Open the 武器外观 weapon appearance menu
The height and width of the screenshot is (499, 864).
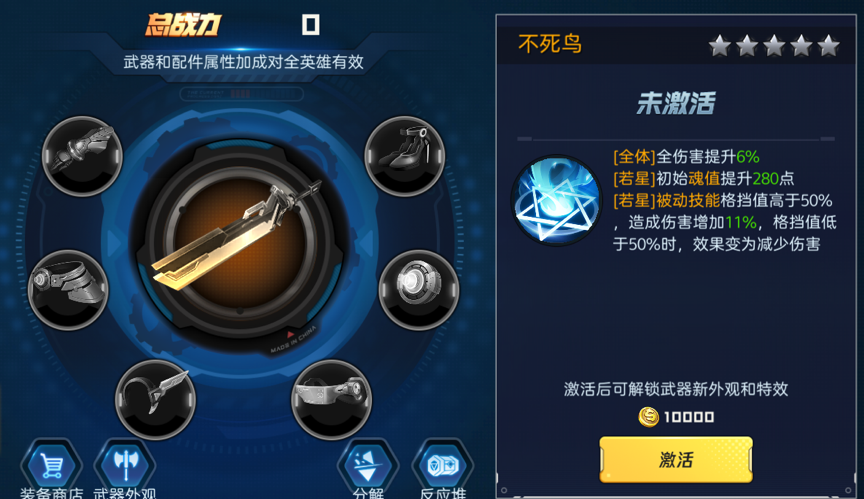click(x=125, y=469)
